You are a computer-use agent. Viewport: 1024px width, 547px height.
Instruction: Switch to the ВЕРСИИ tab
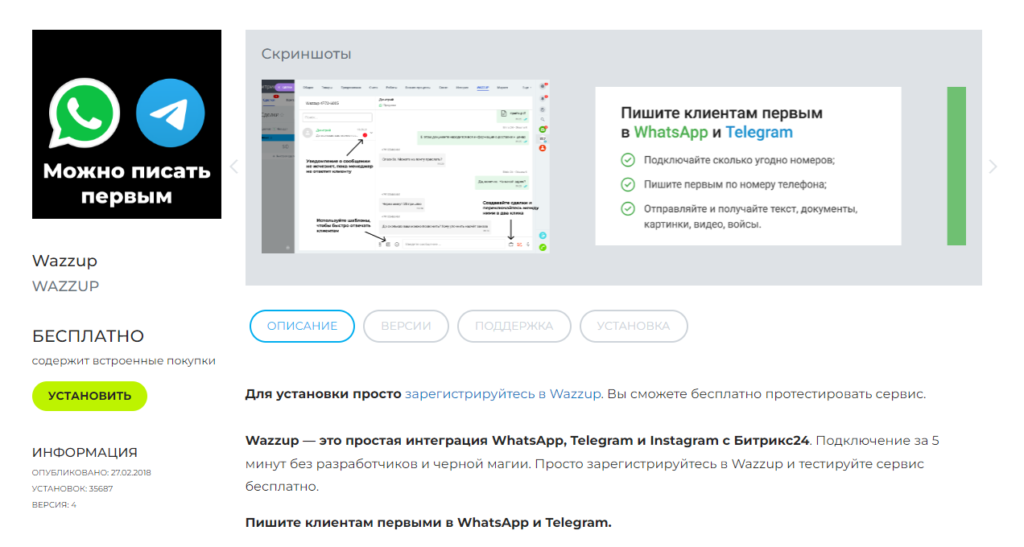pyautogui.click(x=405, y=326)
